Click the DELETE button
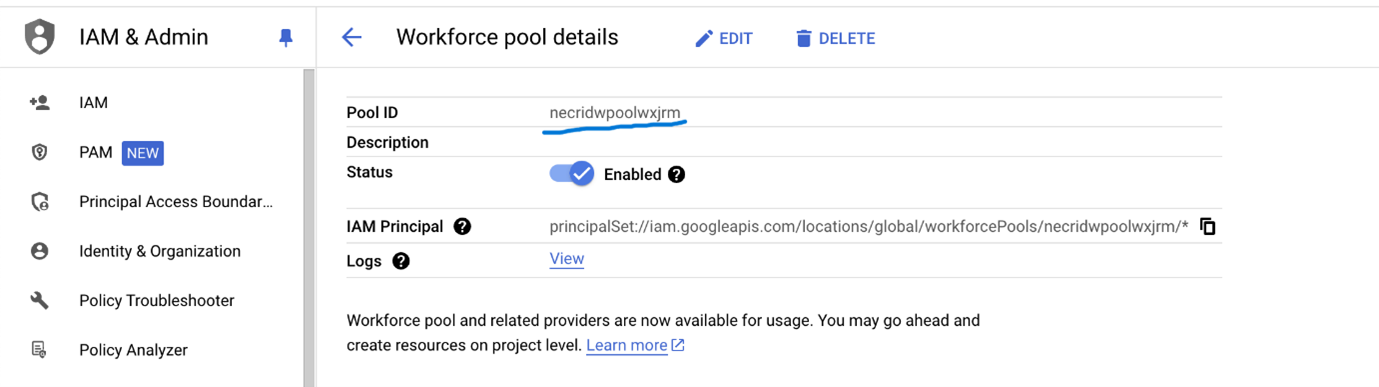This screenshot has height=387, width=1379. tap(835, 38)
